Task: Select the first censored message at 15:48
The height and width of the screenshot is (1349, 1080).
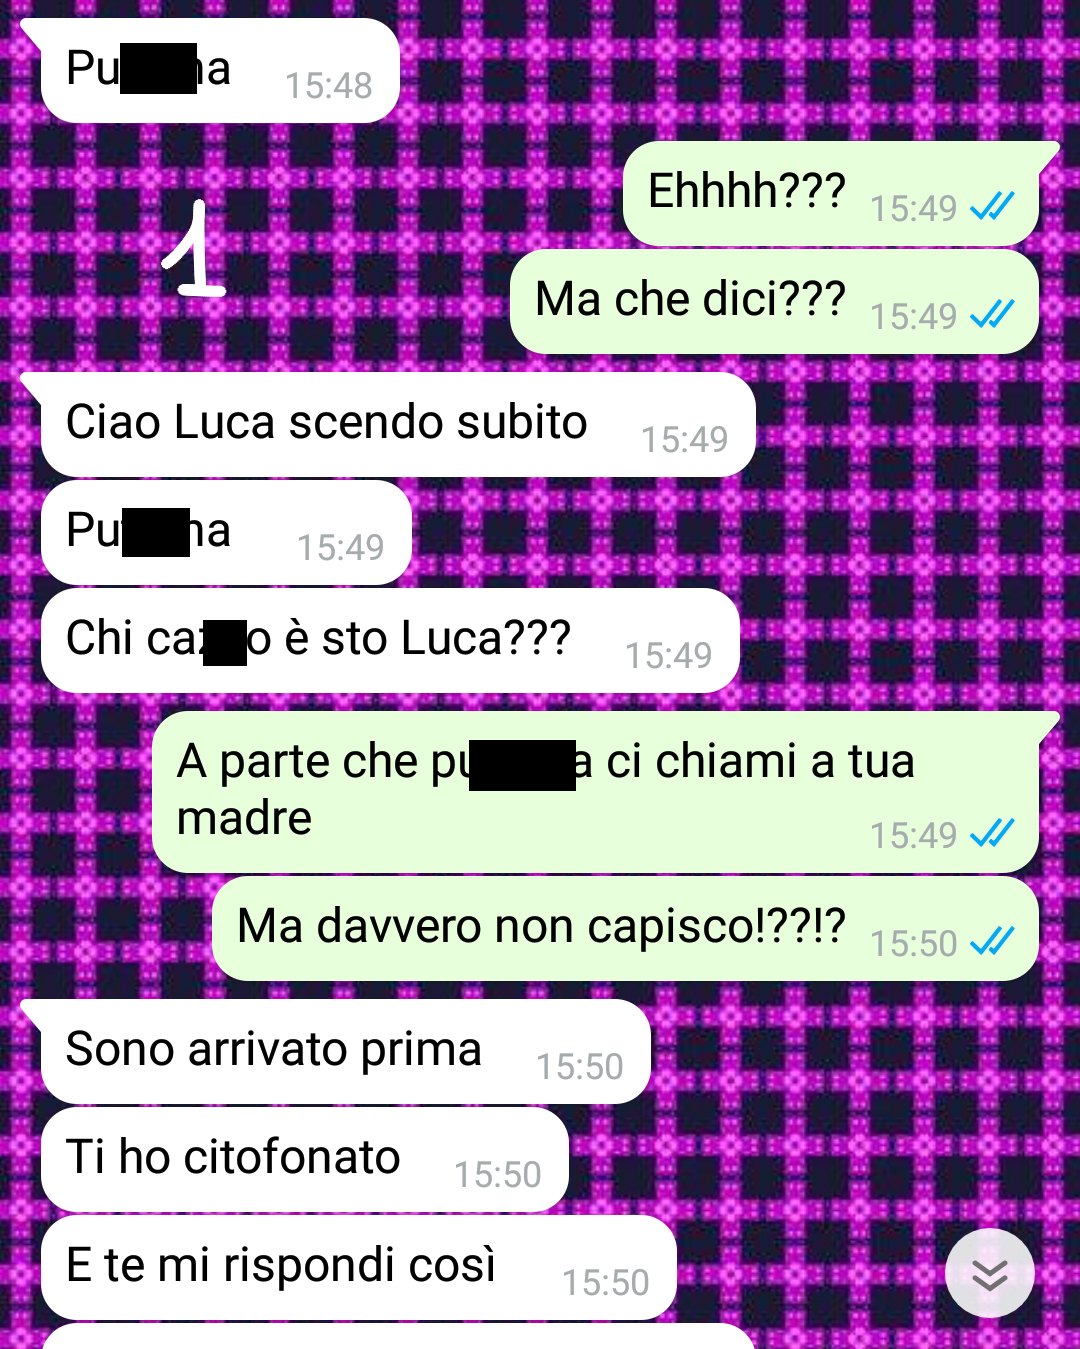Action: point(220,70)
